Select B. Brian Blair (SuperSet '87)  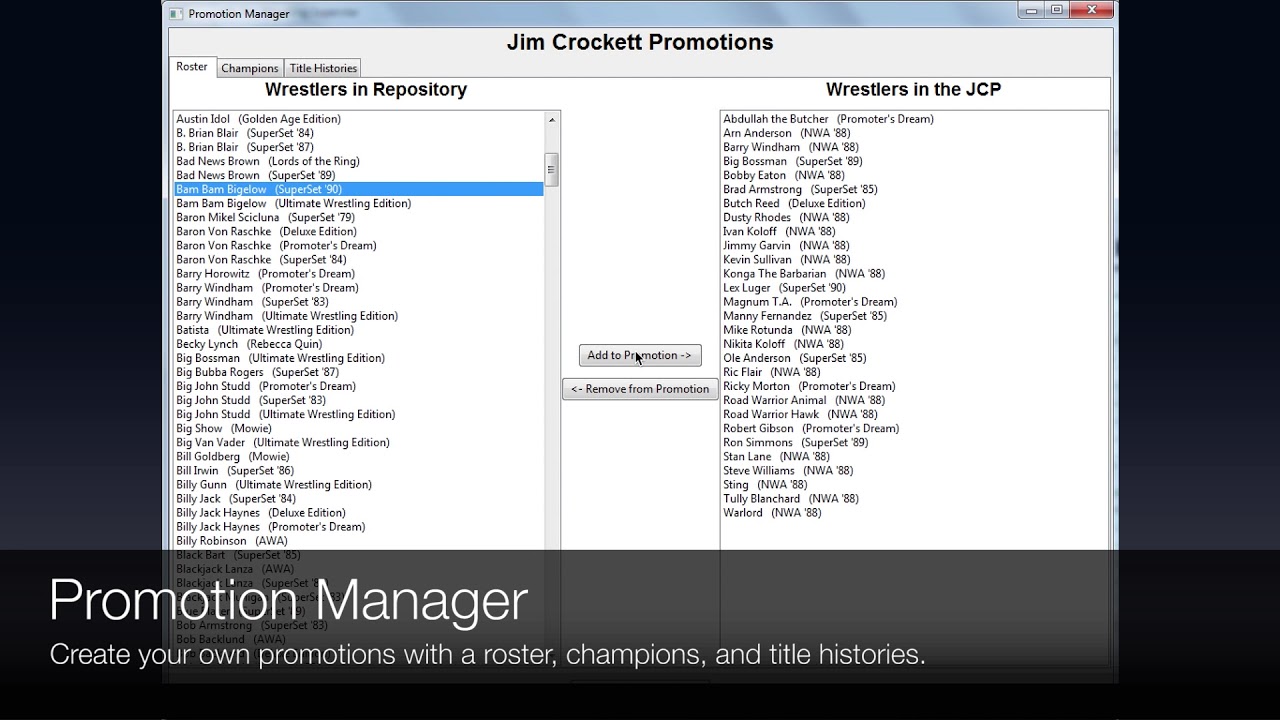click(x=359, y=147)
